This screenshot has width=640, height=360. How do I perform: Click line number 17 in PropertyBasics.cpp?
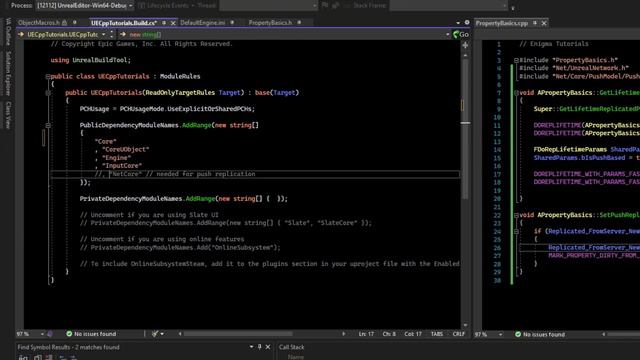[x=497, y=174]
